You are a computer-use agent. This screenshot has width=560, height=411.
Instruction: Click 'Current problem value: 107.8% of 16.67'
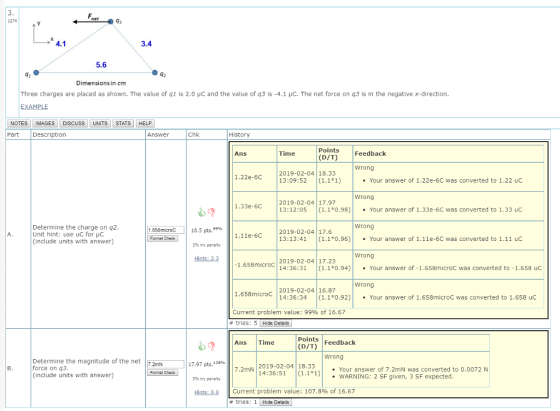point(294,391)
